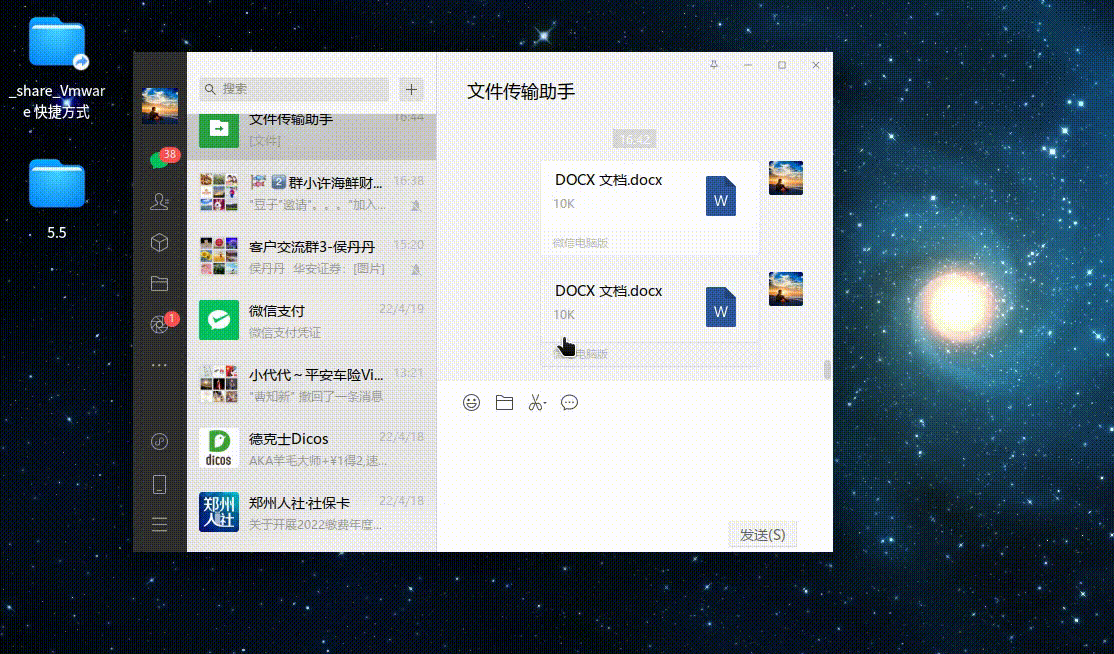1114x654 pixels.
Task: Select the screenshot scissors tool
Action: pos(534,403)
